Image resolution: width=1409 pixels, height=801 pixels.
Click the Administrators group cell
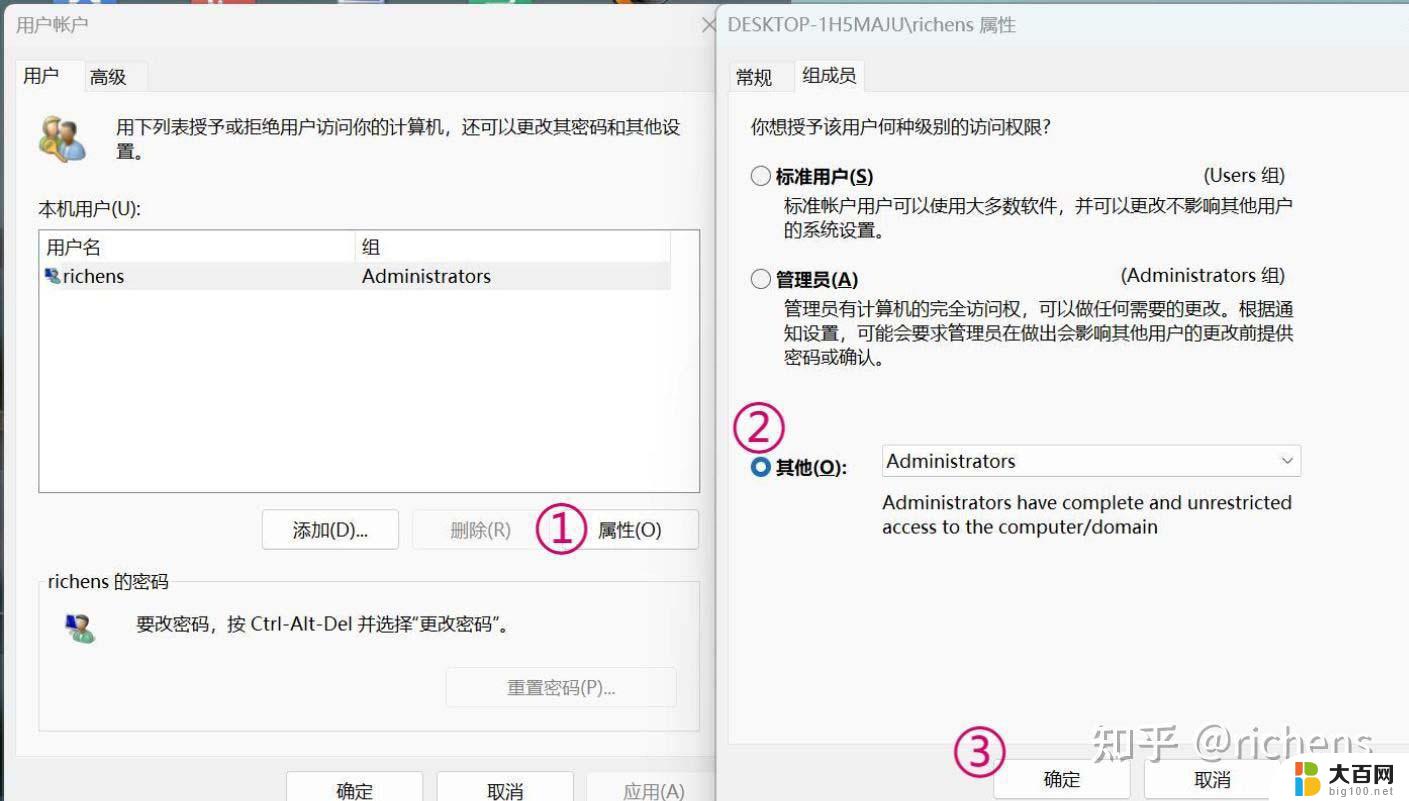coord(427,276)
